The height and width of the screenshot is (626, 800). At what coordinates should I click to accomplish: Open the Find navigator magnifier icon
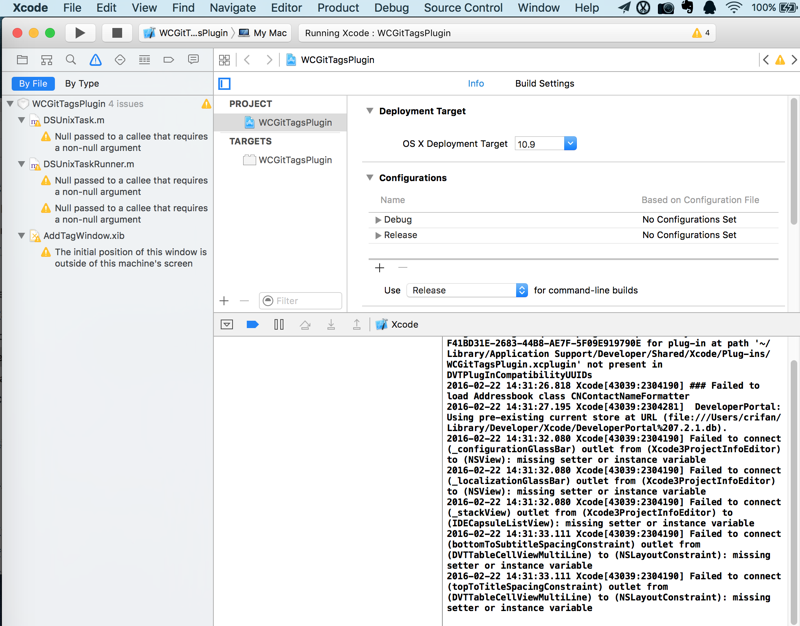[71, 60]
